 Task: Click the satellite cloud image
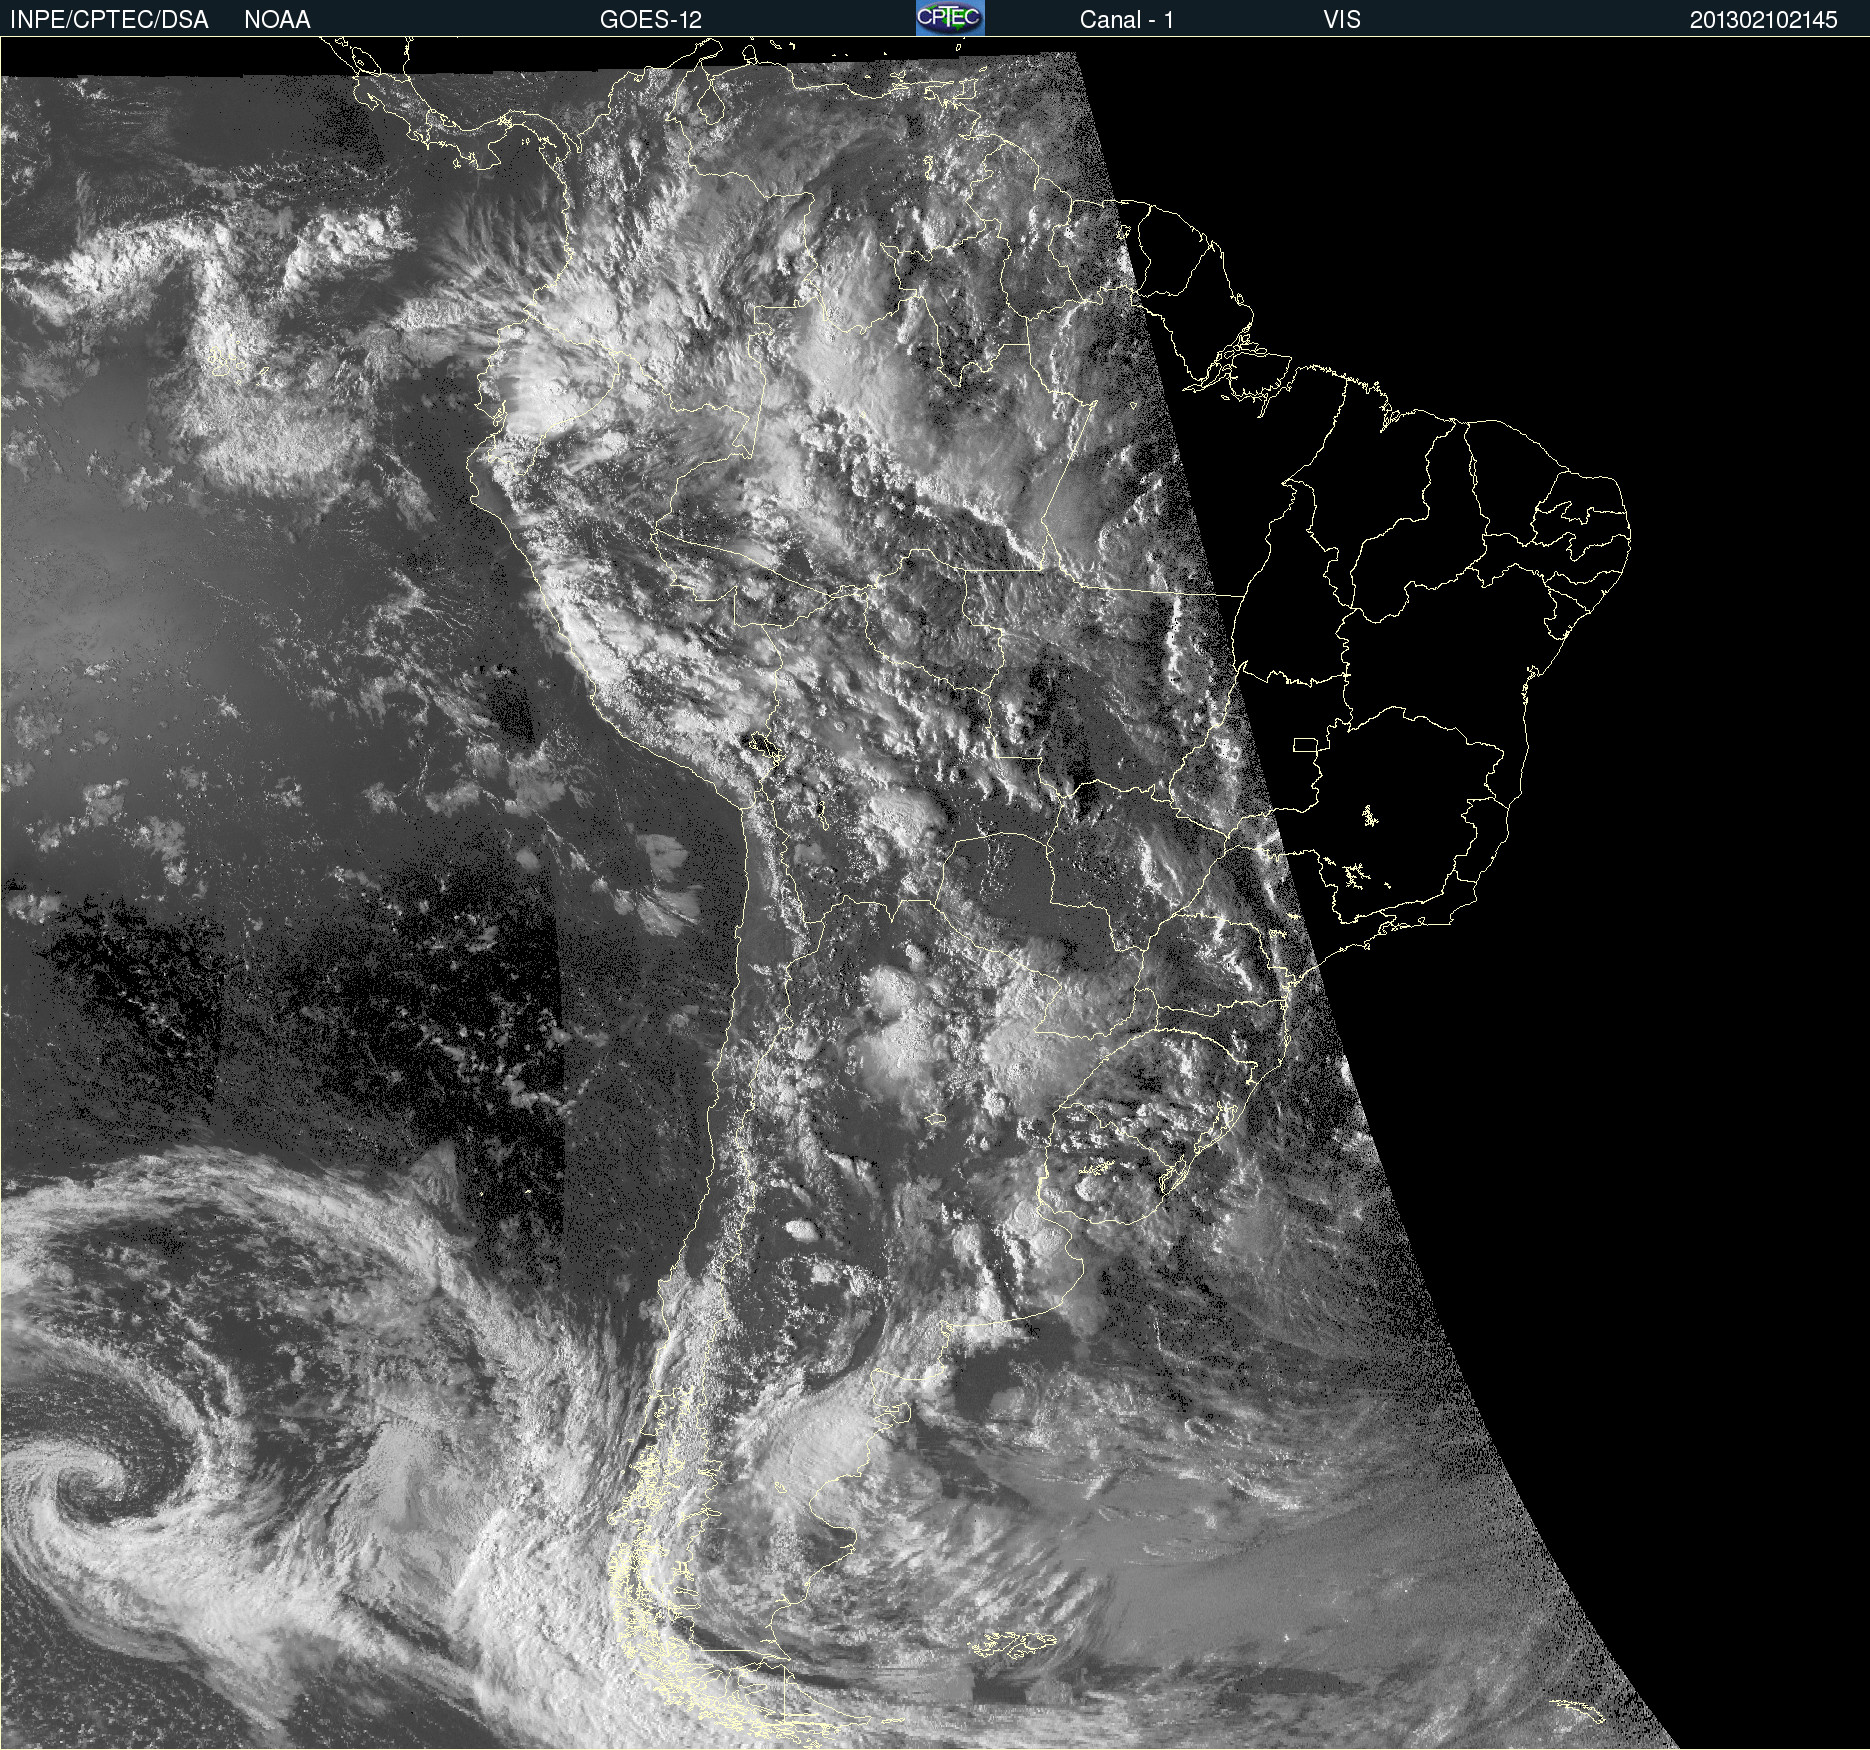tap(935, 893)
